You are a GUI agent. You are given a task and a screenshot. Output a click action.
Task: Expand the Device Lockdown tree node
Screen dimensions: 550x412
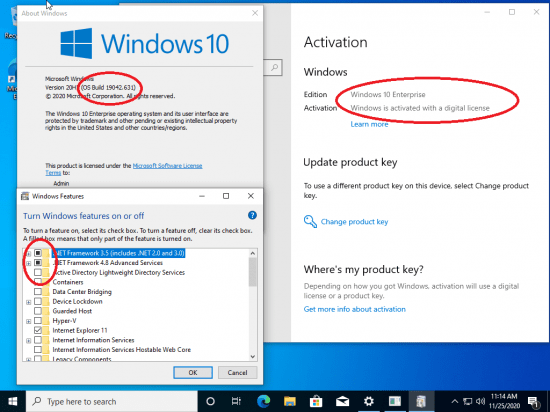28,302
